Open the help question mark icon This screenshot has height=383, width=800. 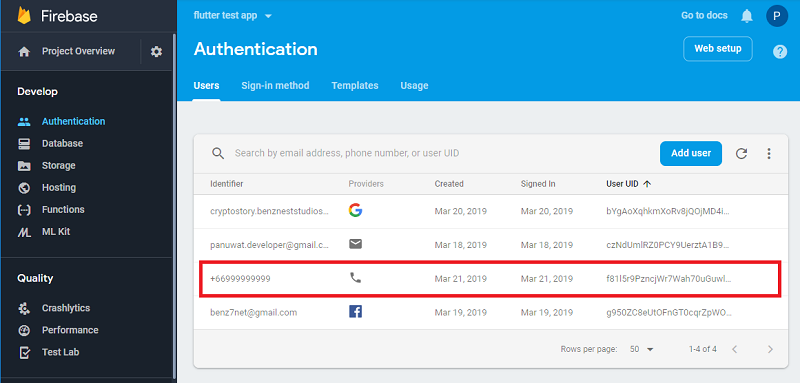[x=780, y=52]
